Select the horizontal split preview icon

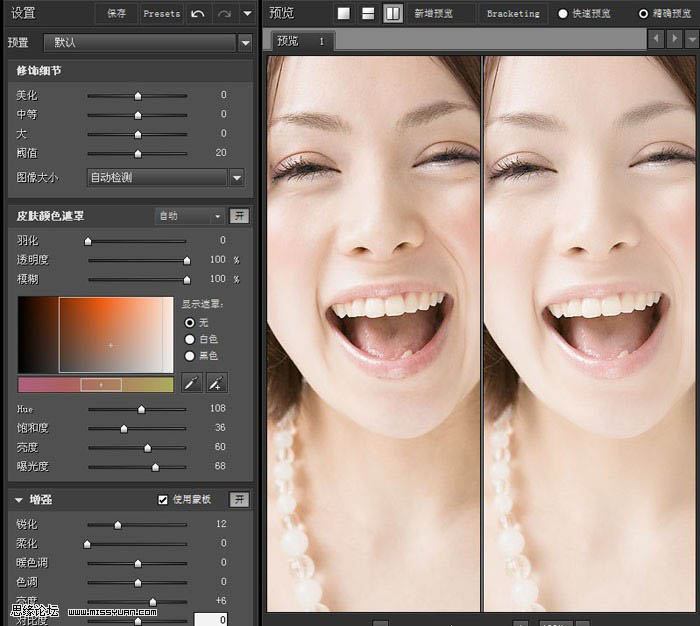click(x=368, y=13)
